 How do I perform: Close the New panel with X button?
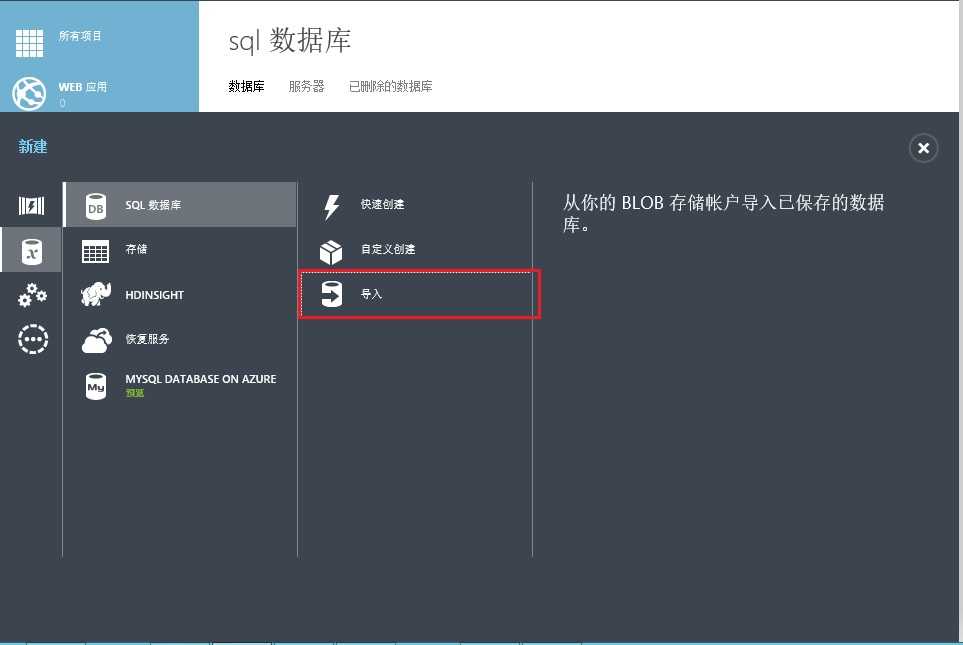(923, 148)
